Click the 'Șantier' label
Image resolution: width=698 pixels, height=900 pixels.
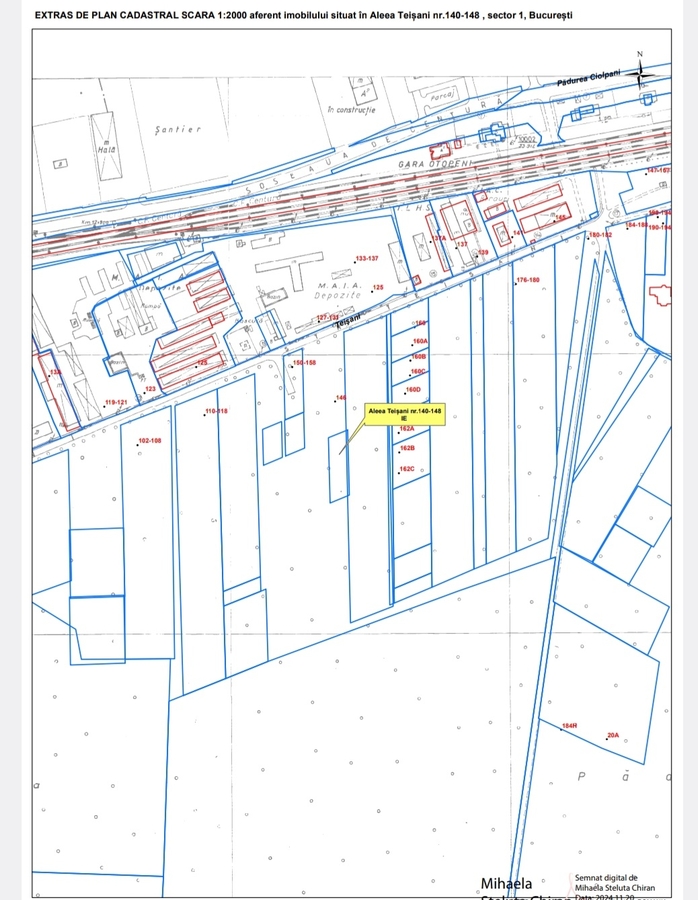pyautogui.click(x=177, y=130)
